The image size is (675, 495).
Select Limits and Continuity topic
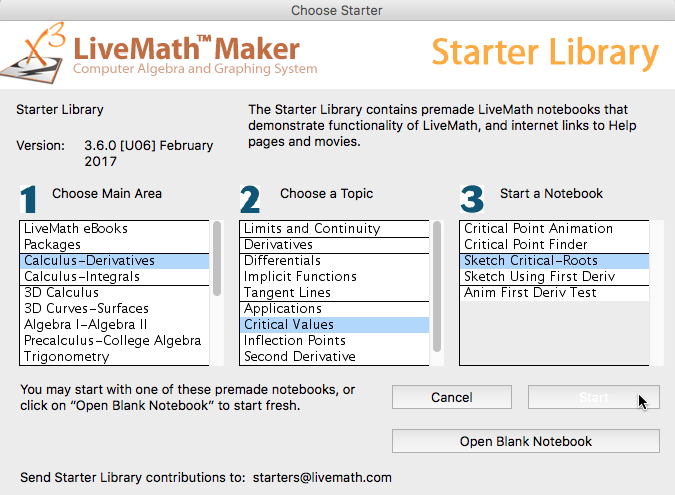pyautogui.click(x=334, y=229)
